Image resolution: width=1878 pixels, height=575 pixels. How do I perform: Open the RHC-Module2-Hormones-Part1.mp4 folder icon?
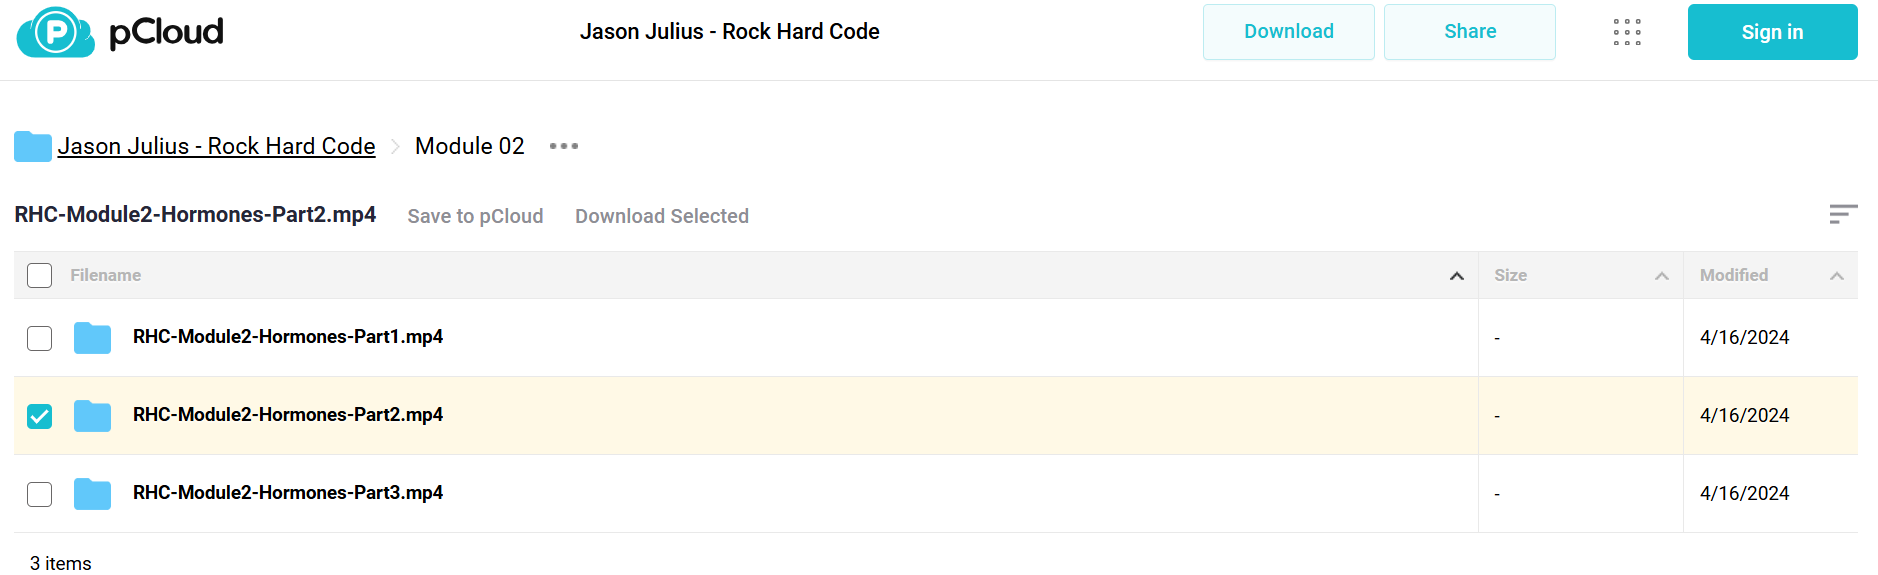92,338
